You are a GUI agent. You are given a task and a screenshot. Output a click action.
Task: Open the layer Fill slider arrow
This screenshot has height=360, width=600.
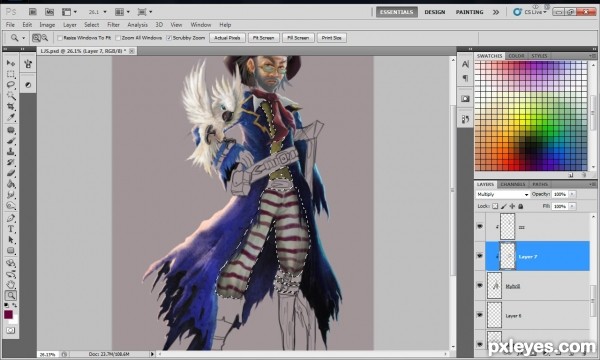point(572,206)
